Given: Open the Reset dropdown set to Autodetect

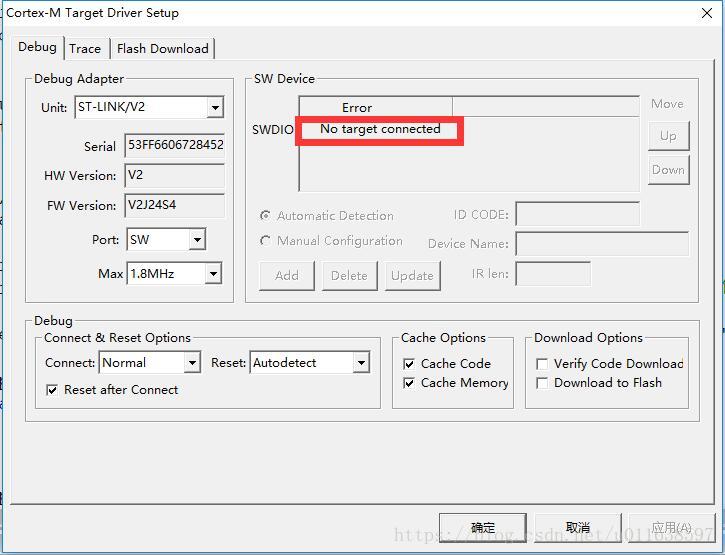Looking at the screenshot, I should 310,363.
